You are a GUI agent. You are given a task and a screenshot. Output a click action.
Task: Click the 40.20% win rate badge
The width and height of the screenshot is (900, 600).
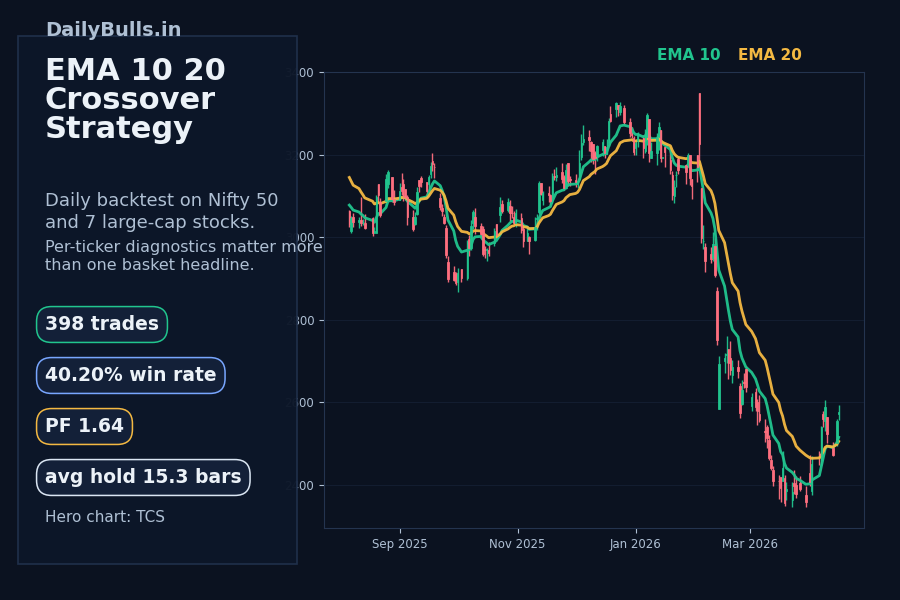131,375
